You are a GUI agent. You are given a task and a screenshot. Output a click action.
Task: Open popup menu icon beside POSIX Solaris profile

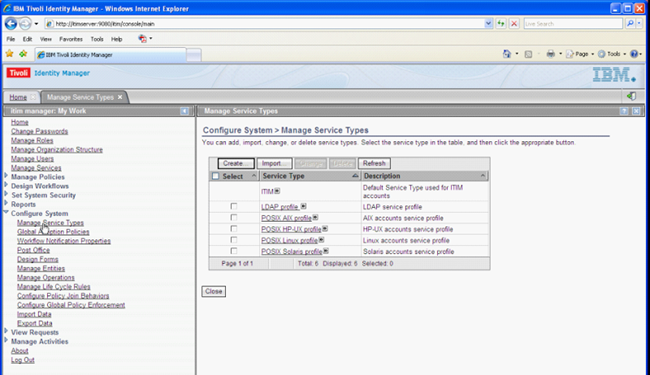[x=326, y=251]
